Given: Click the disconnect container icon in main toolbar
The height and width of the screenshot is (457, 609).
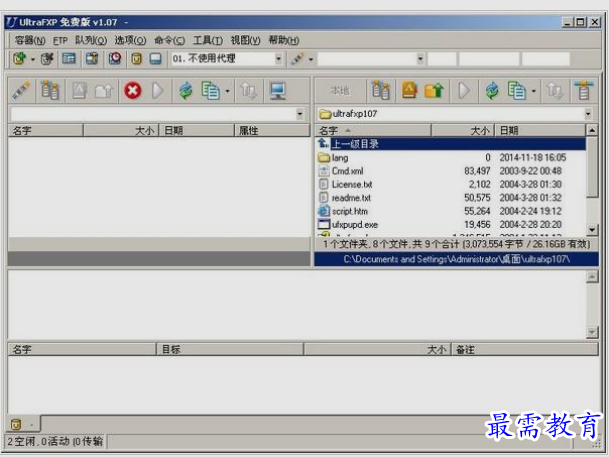Looking at the screenshot, I should (47, 59).
